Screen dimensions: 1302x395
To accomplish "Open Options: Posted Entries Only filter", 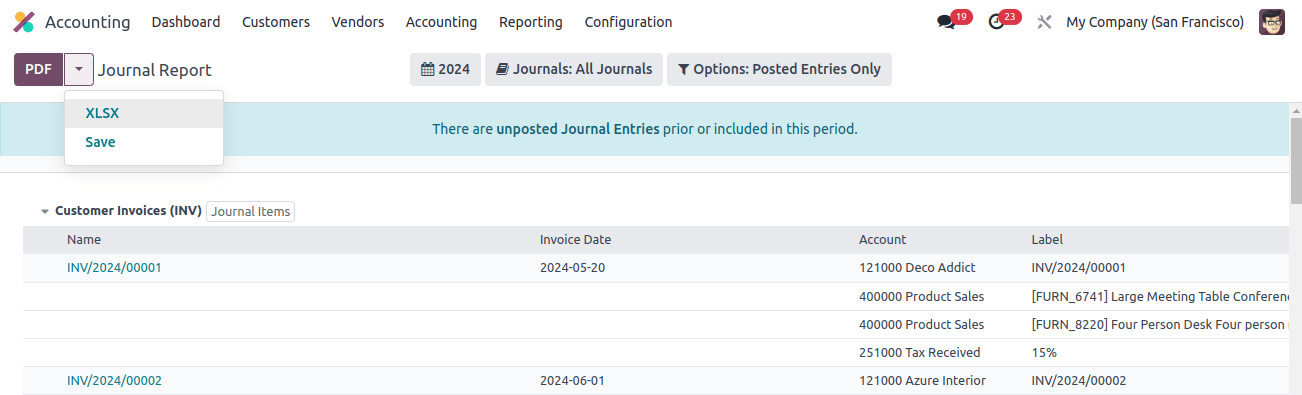I will click(779, 69).
